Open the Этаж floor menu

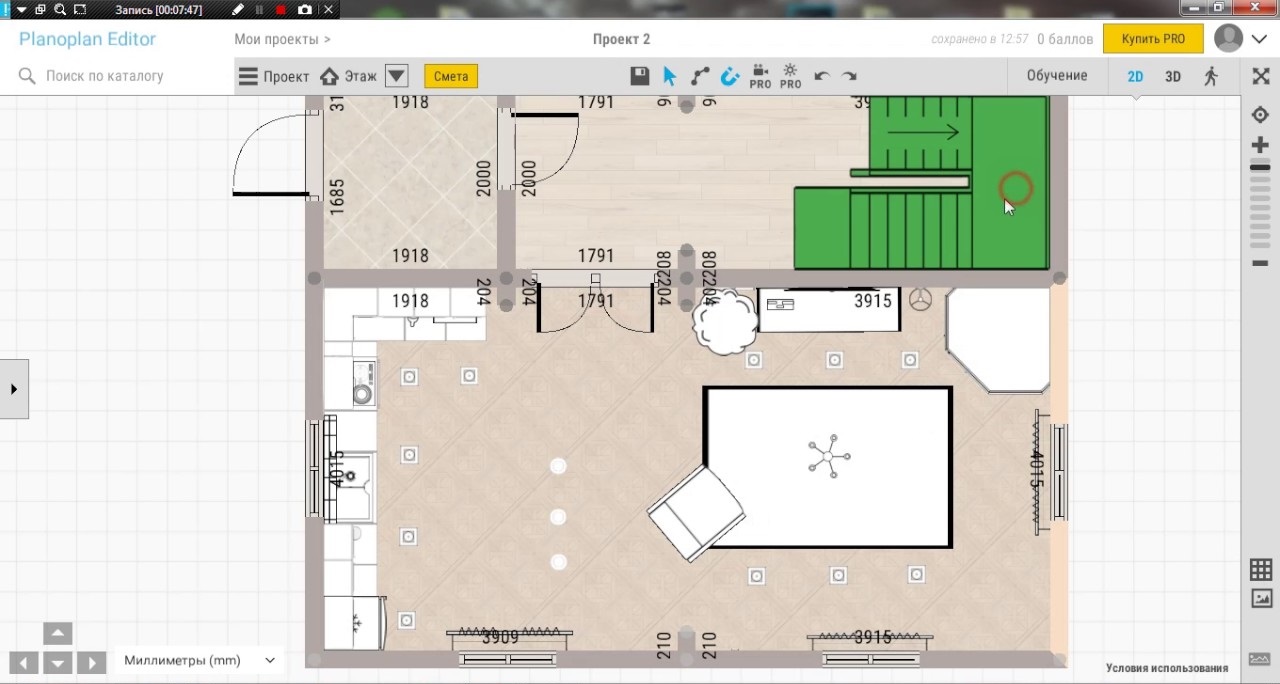(x=349, y=76)
